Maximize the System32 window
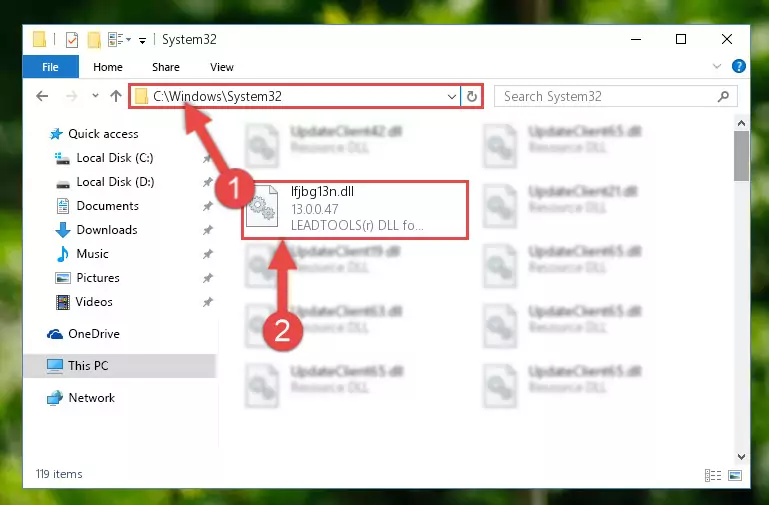This screenshot has height=505, width=769. click(681, 39)
